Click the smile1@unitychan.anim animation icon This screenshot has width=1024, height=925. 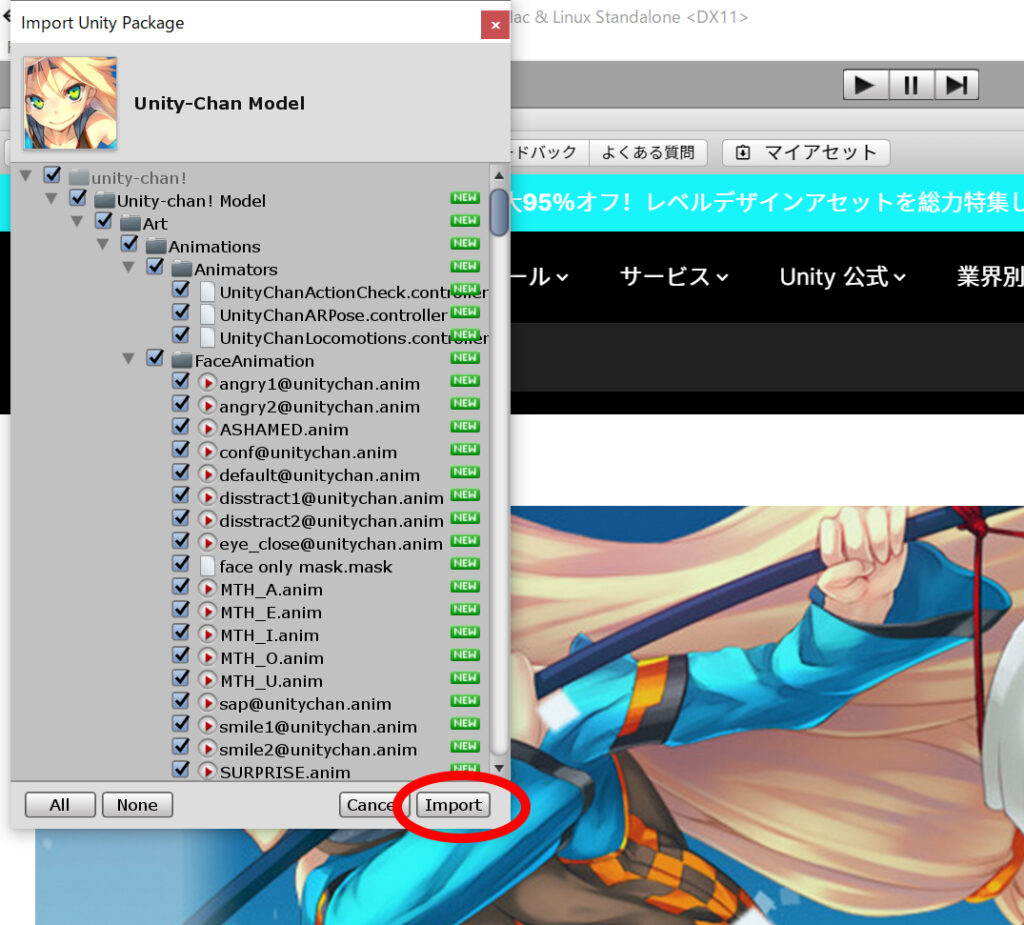207,726
